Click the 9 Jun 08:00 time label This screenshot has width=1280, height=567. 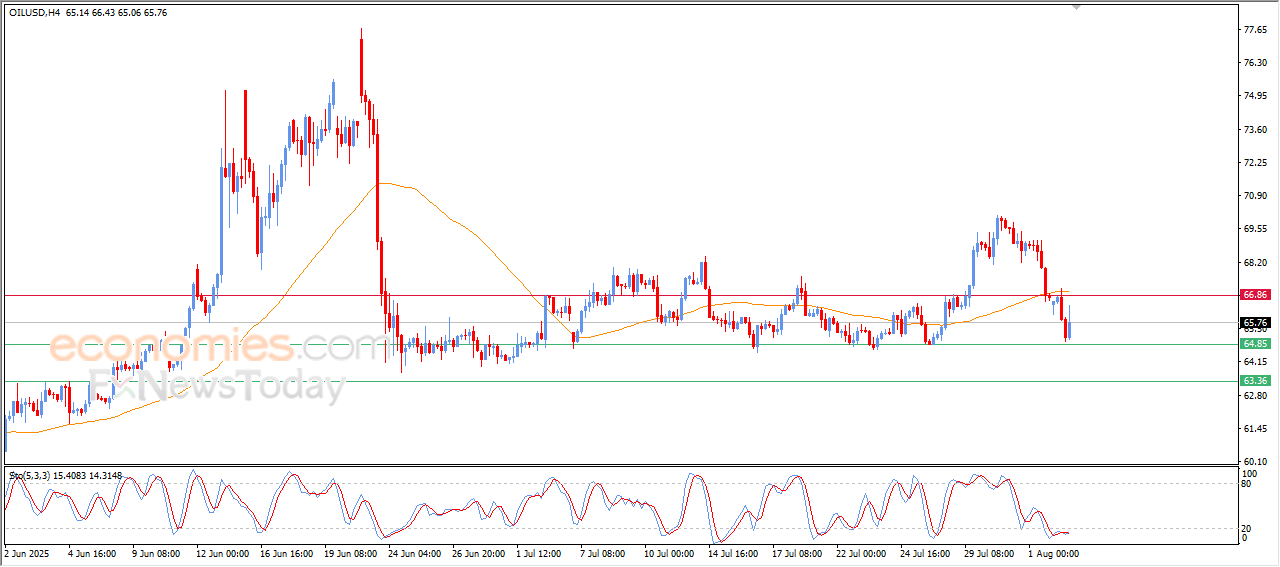[155, 553]
